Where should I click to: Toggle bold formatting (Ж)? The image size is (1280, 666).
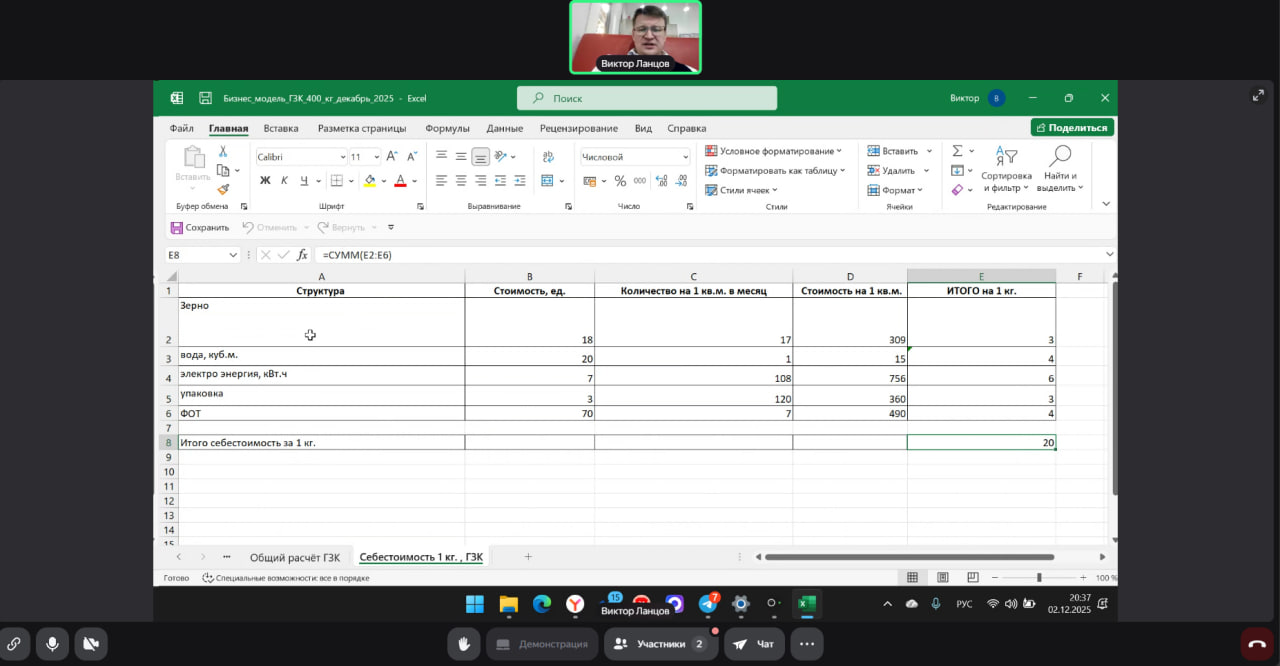pos(265,181)
